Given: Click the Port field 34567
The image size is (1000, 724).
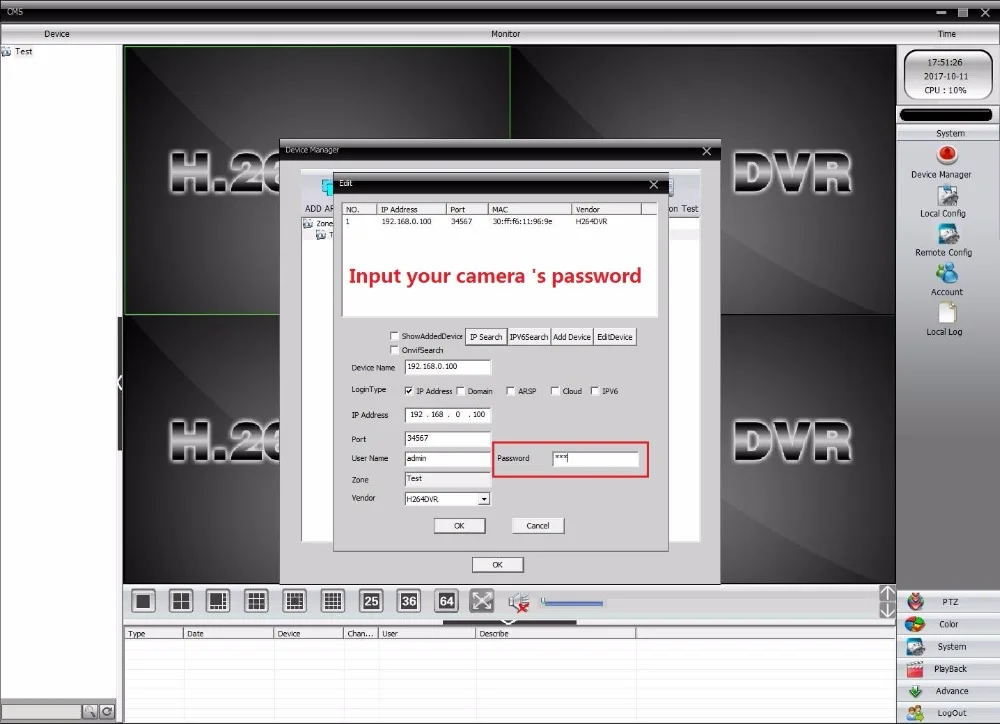Looking at the screenshot, I should pos(448,439).
